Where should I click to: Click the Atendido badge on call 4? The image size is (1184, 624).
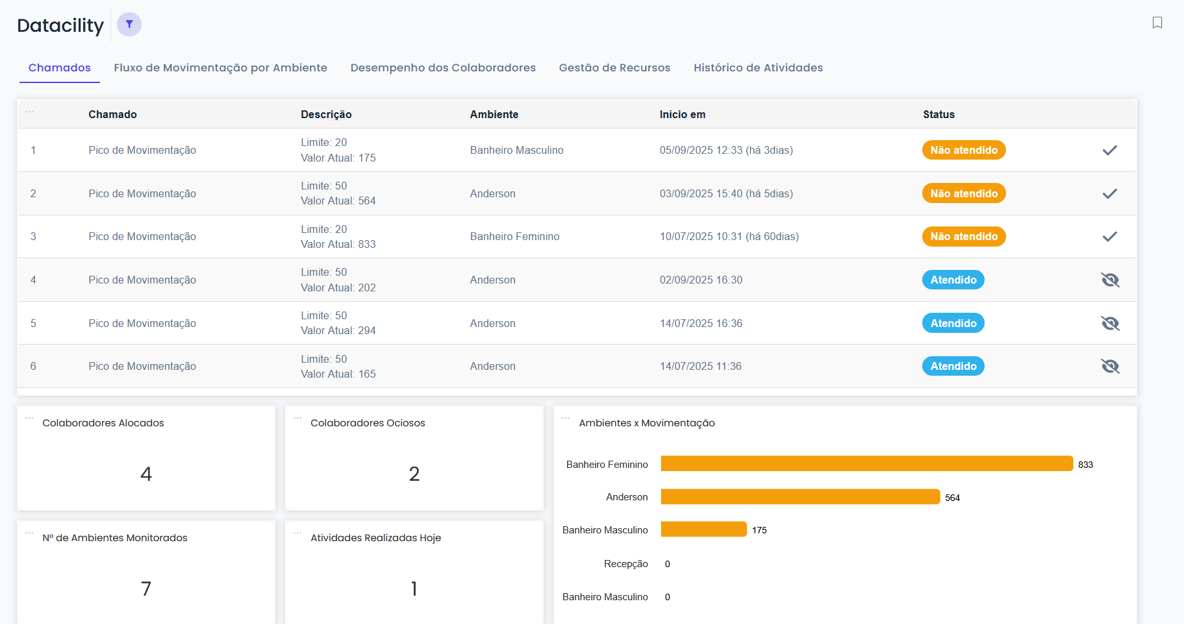click(x=952, y=280)
